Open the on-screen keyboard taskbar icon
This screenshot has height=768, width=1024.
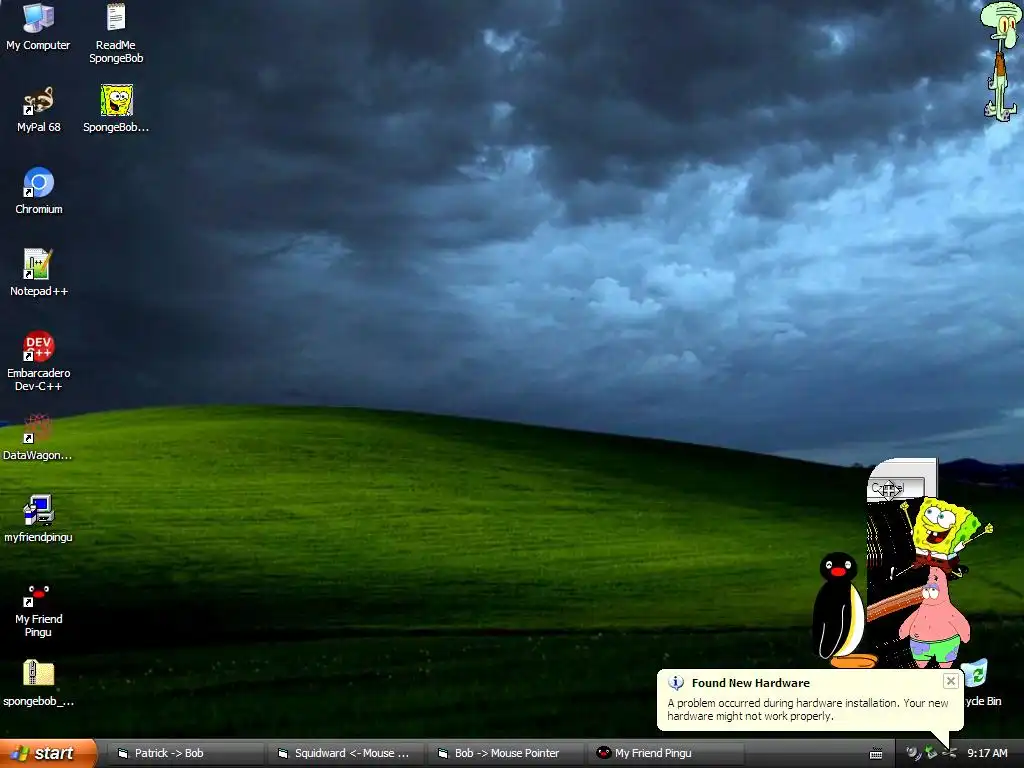876,754
